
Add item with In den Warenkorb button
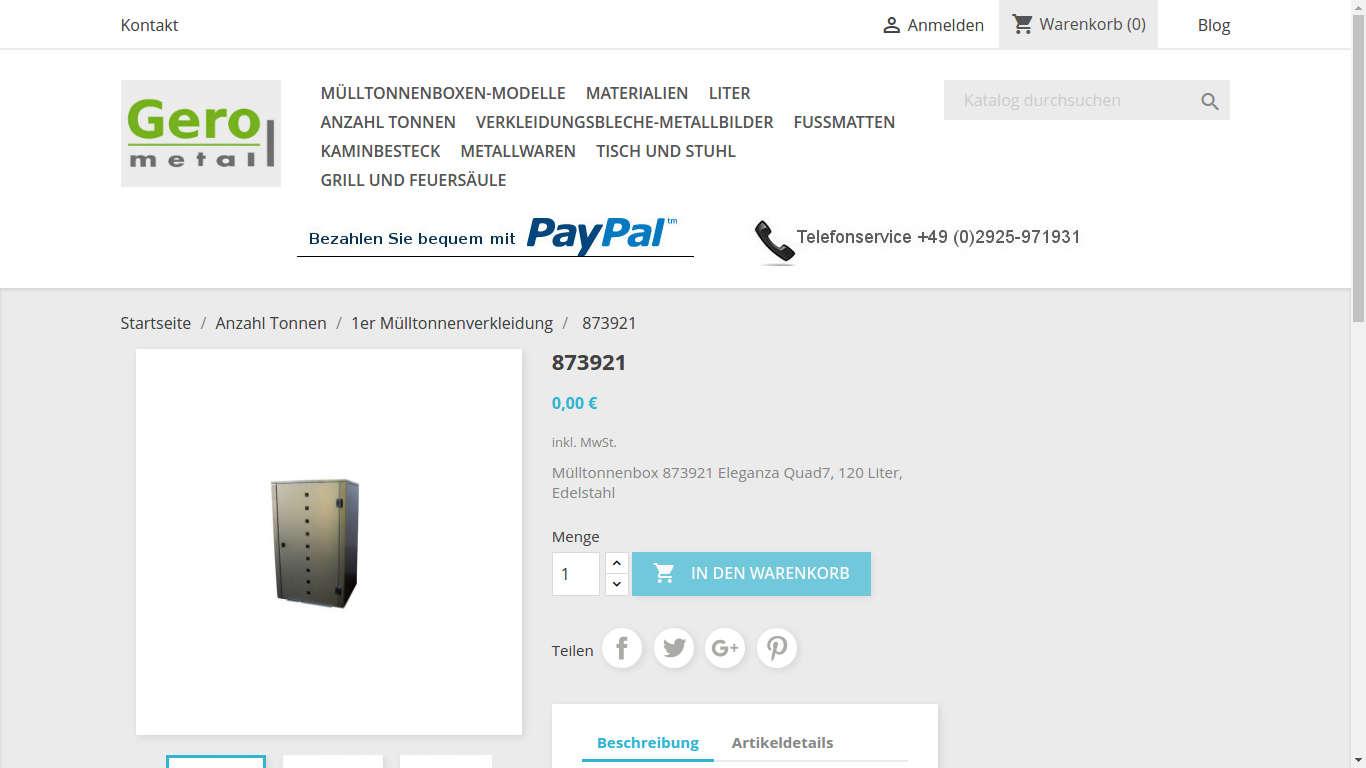pos(751,574)
